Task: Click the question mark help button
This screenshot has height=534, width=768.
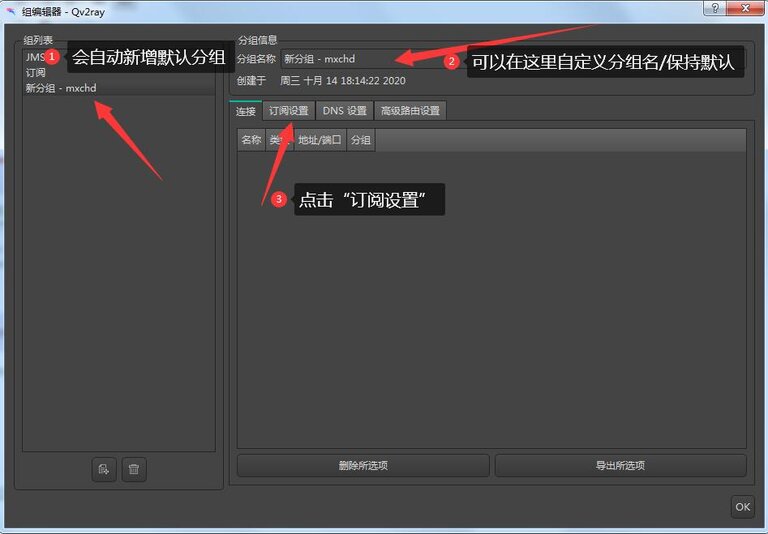Action: pyautogui.click(x=714, y=8)
